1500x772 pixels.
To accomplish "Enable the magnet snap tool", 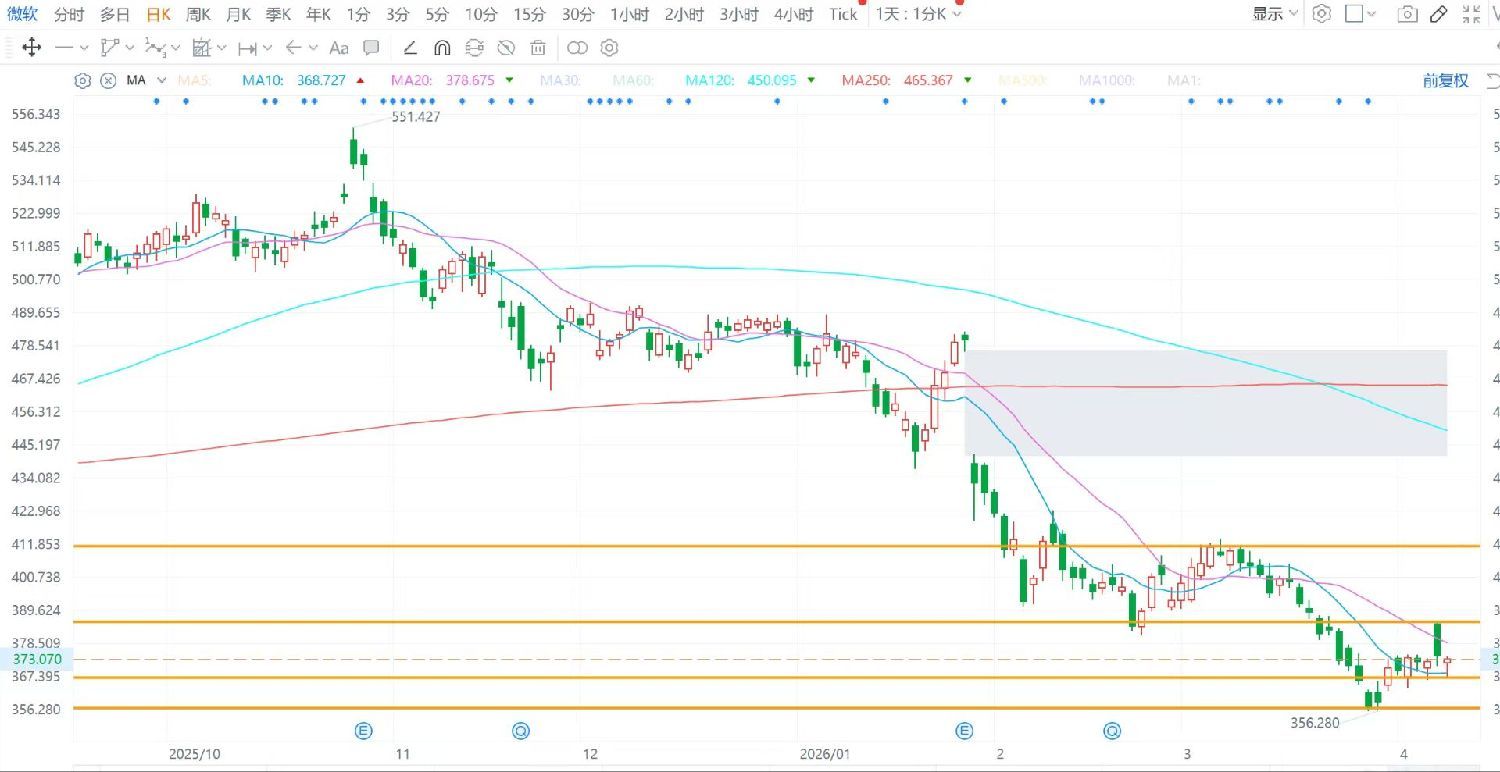I will pos(443,48).
